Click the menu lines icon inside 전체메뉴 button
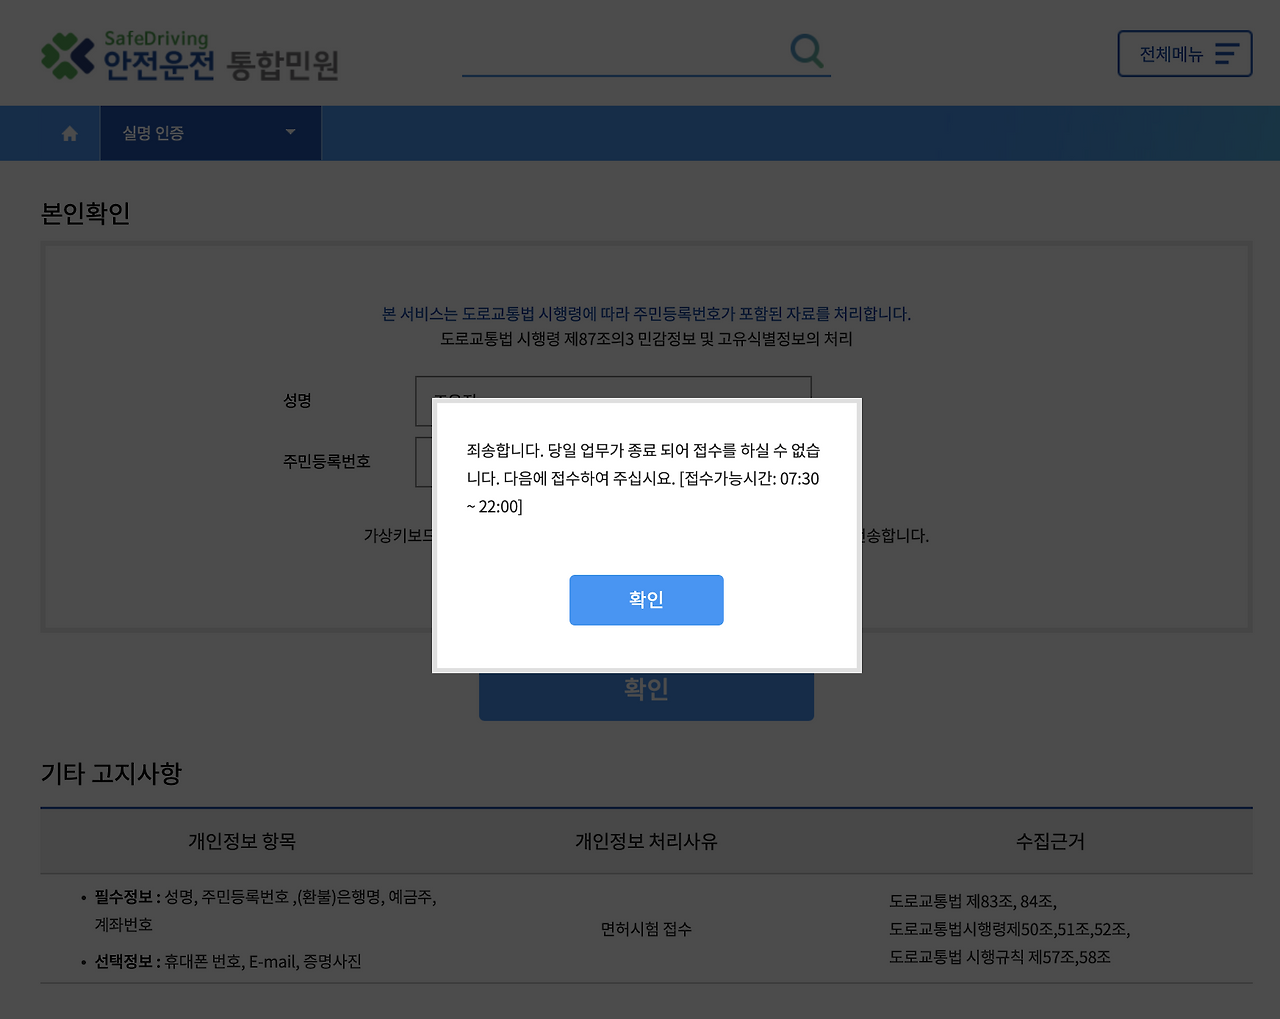 [x=1228, y=53]
